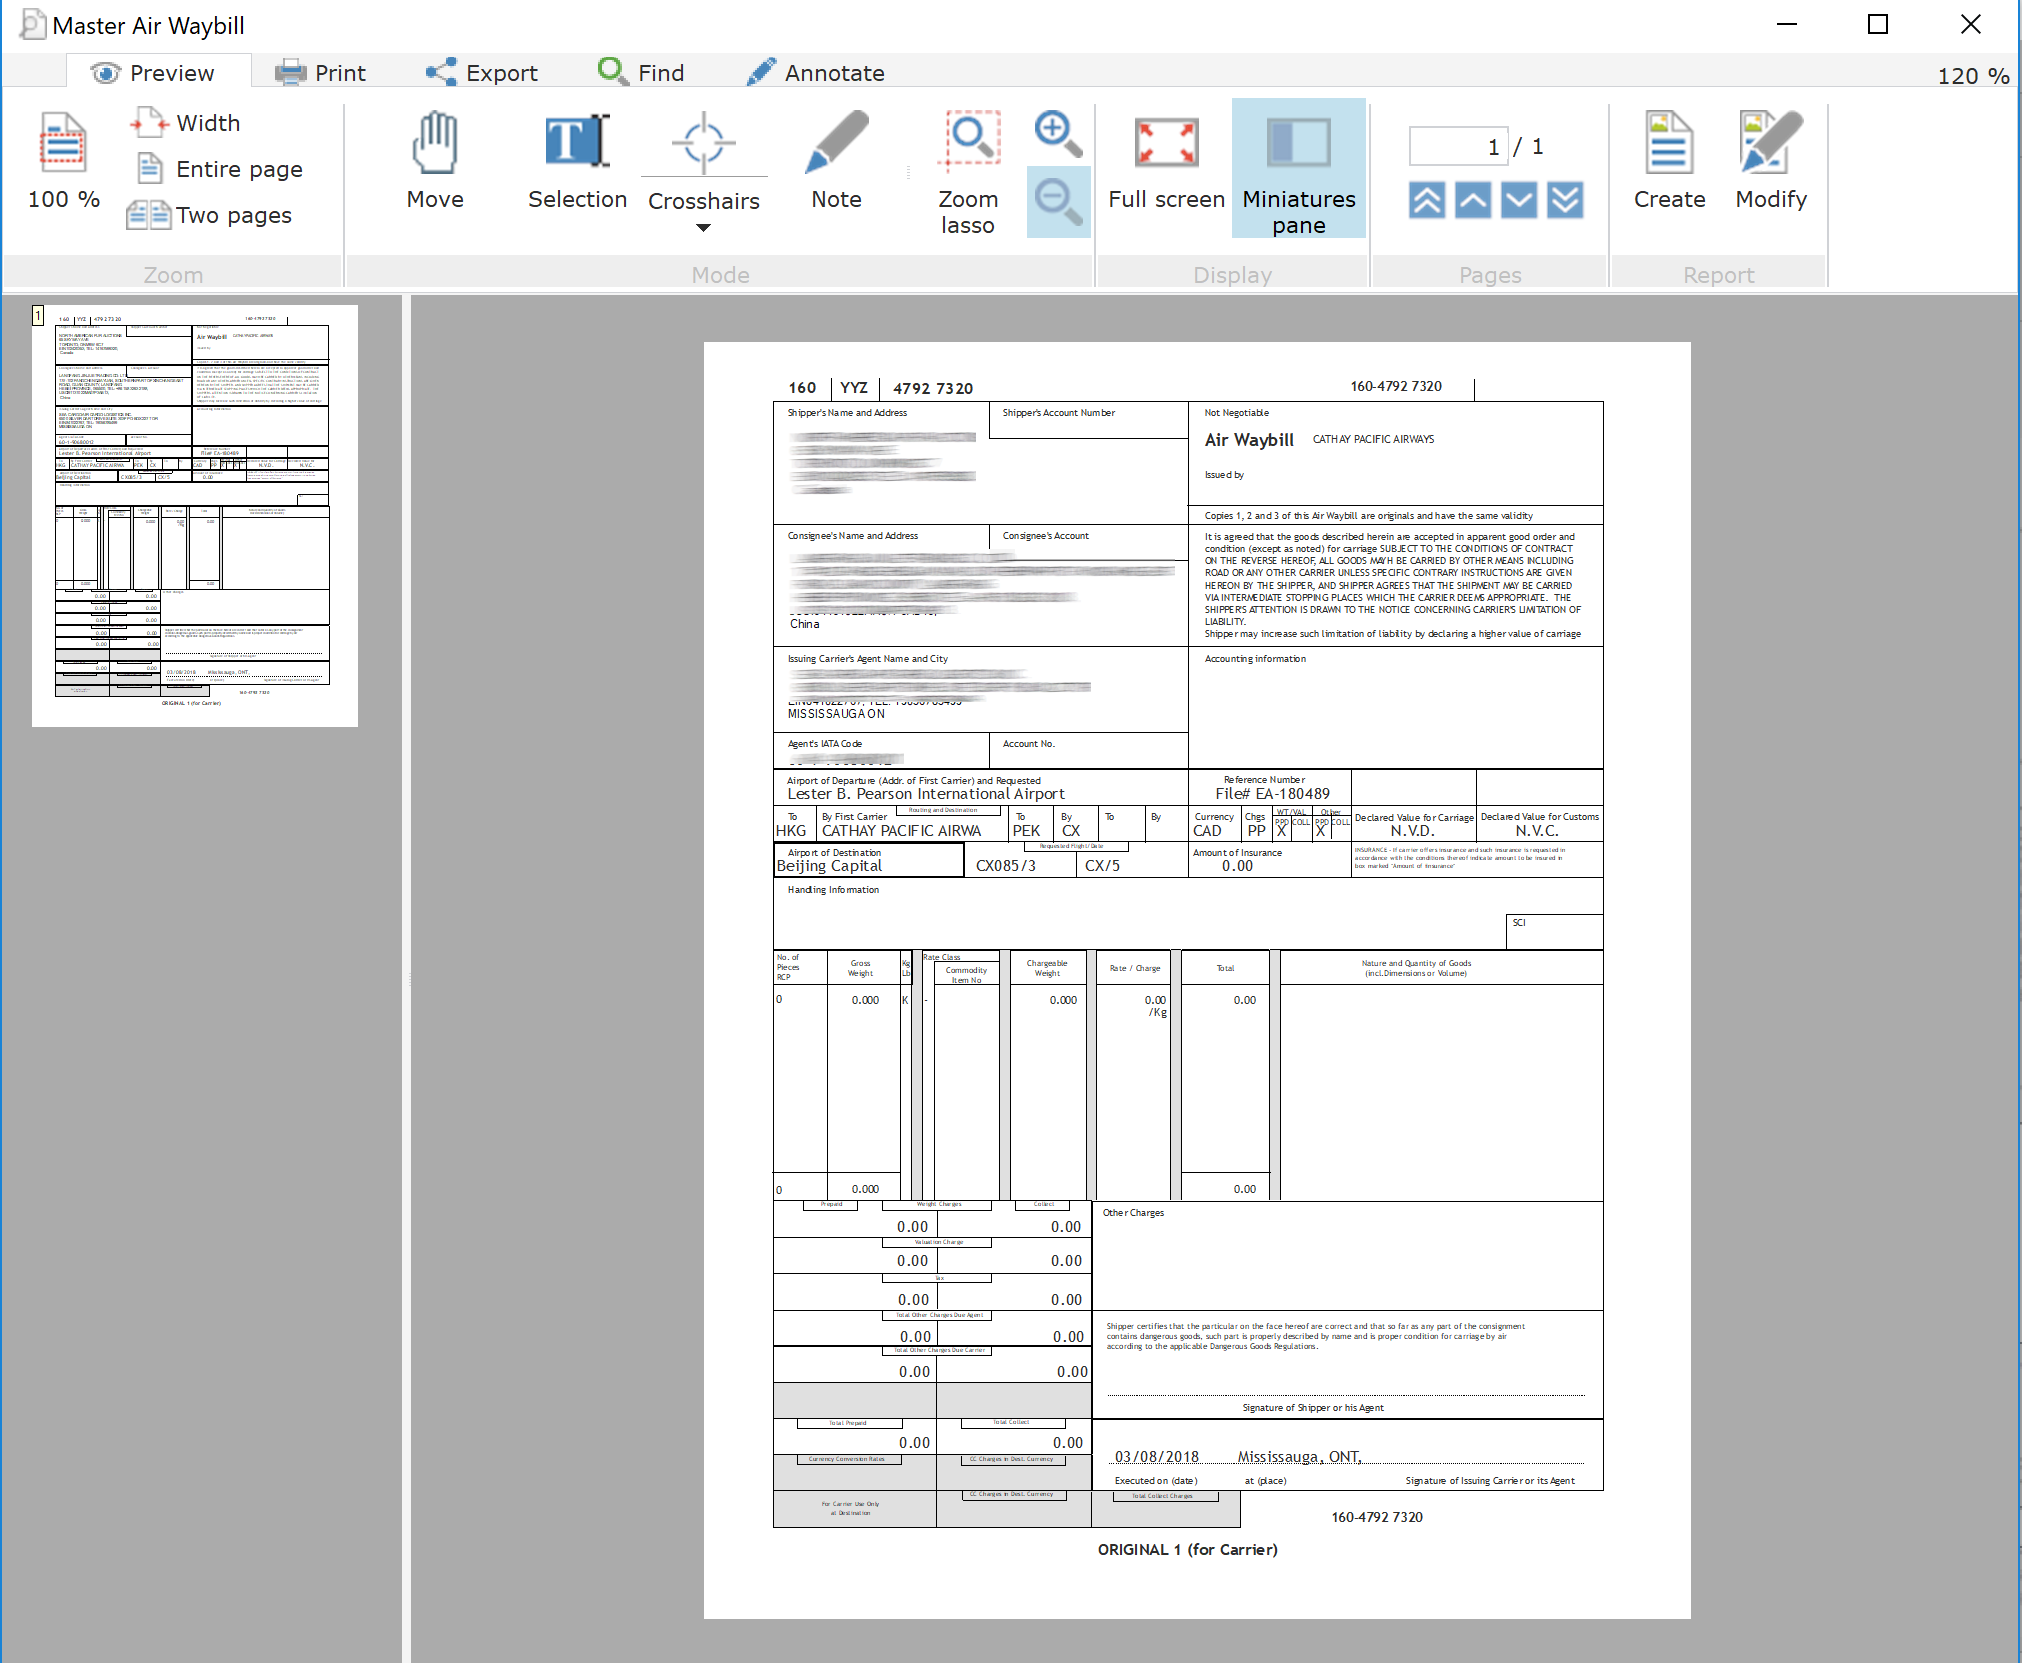This screenshot has height=1663, width=2022.
Task: Go to the last page
Action: [x=1564, y=200]
